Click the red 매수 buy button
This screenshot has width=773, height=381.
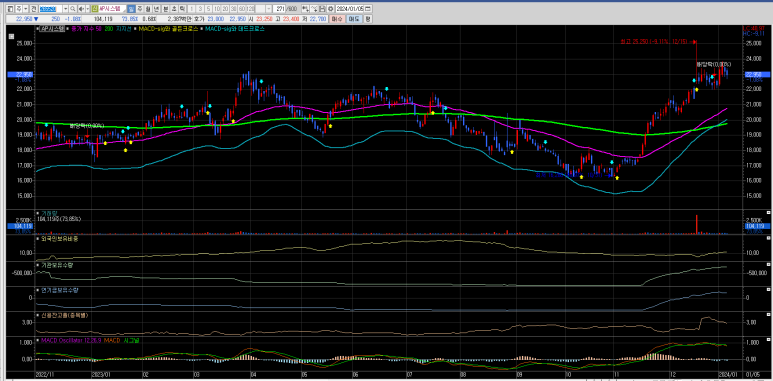pos(337,19)
